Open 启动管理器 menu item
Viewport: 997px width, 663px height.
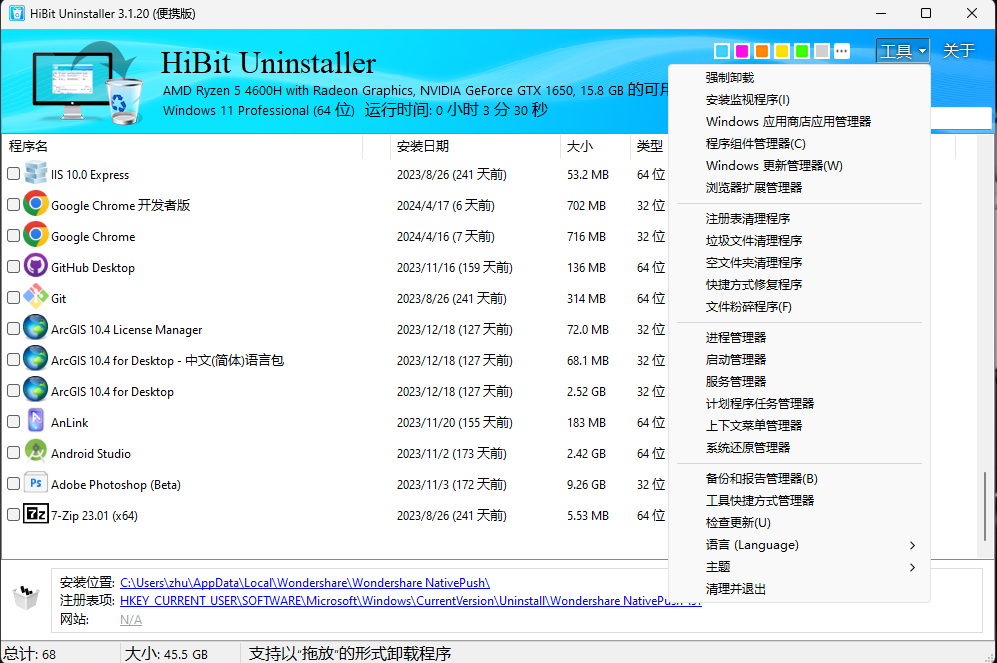tap(799, 360)
